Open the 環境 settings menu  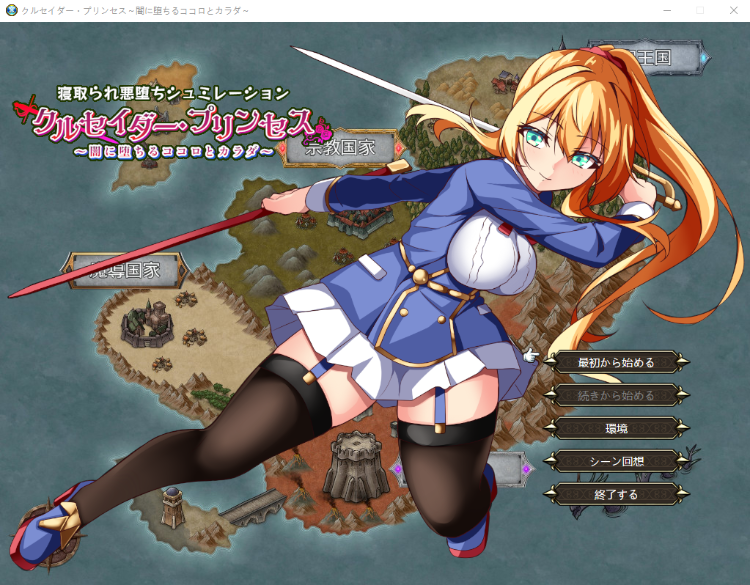click(x=616, y=429)
